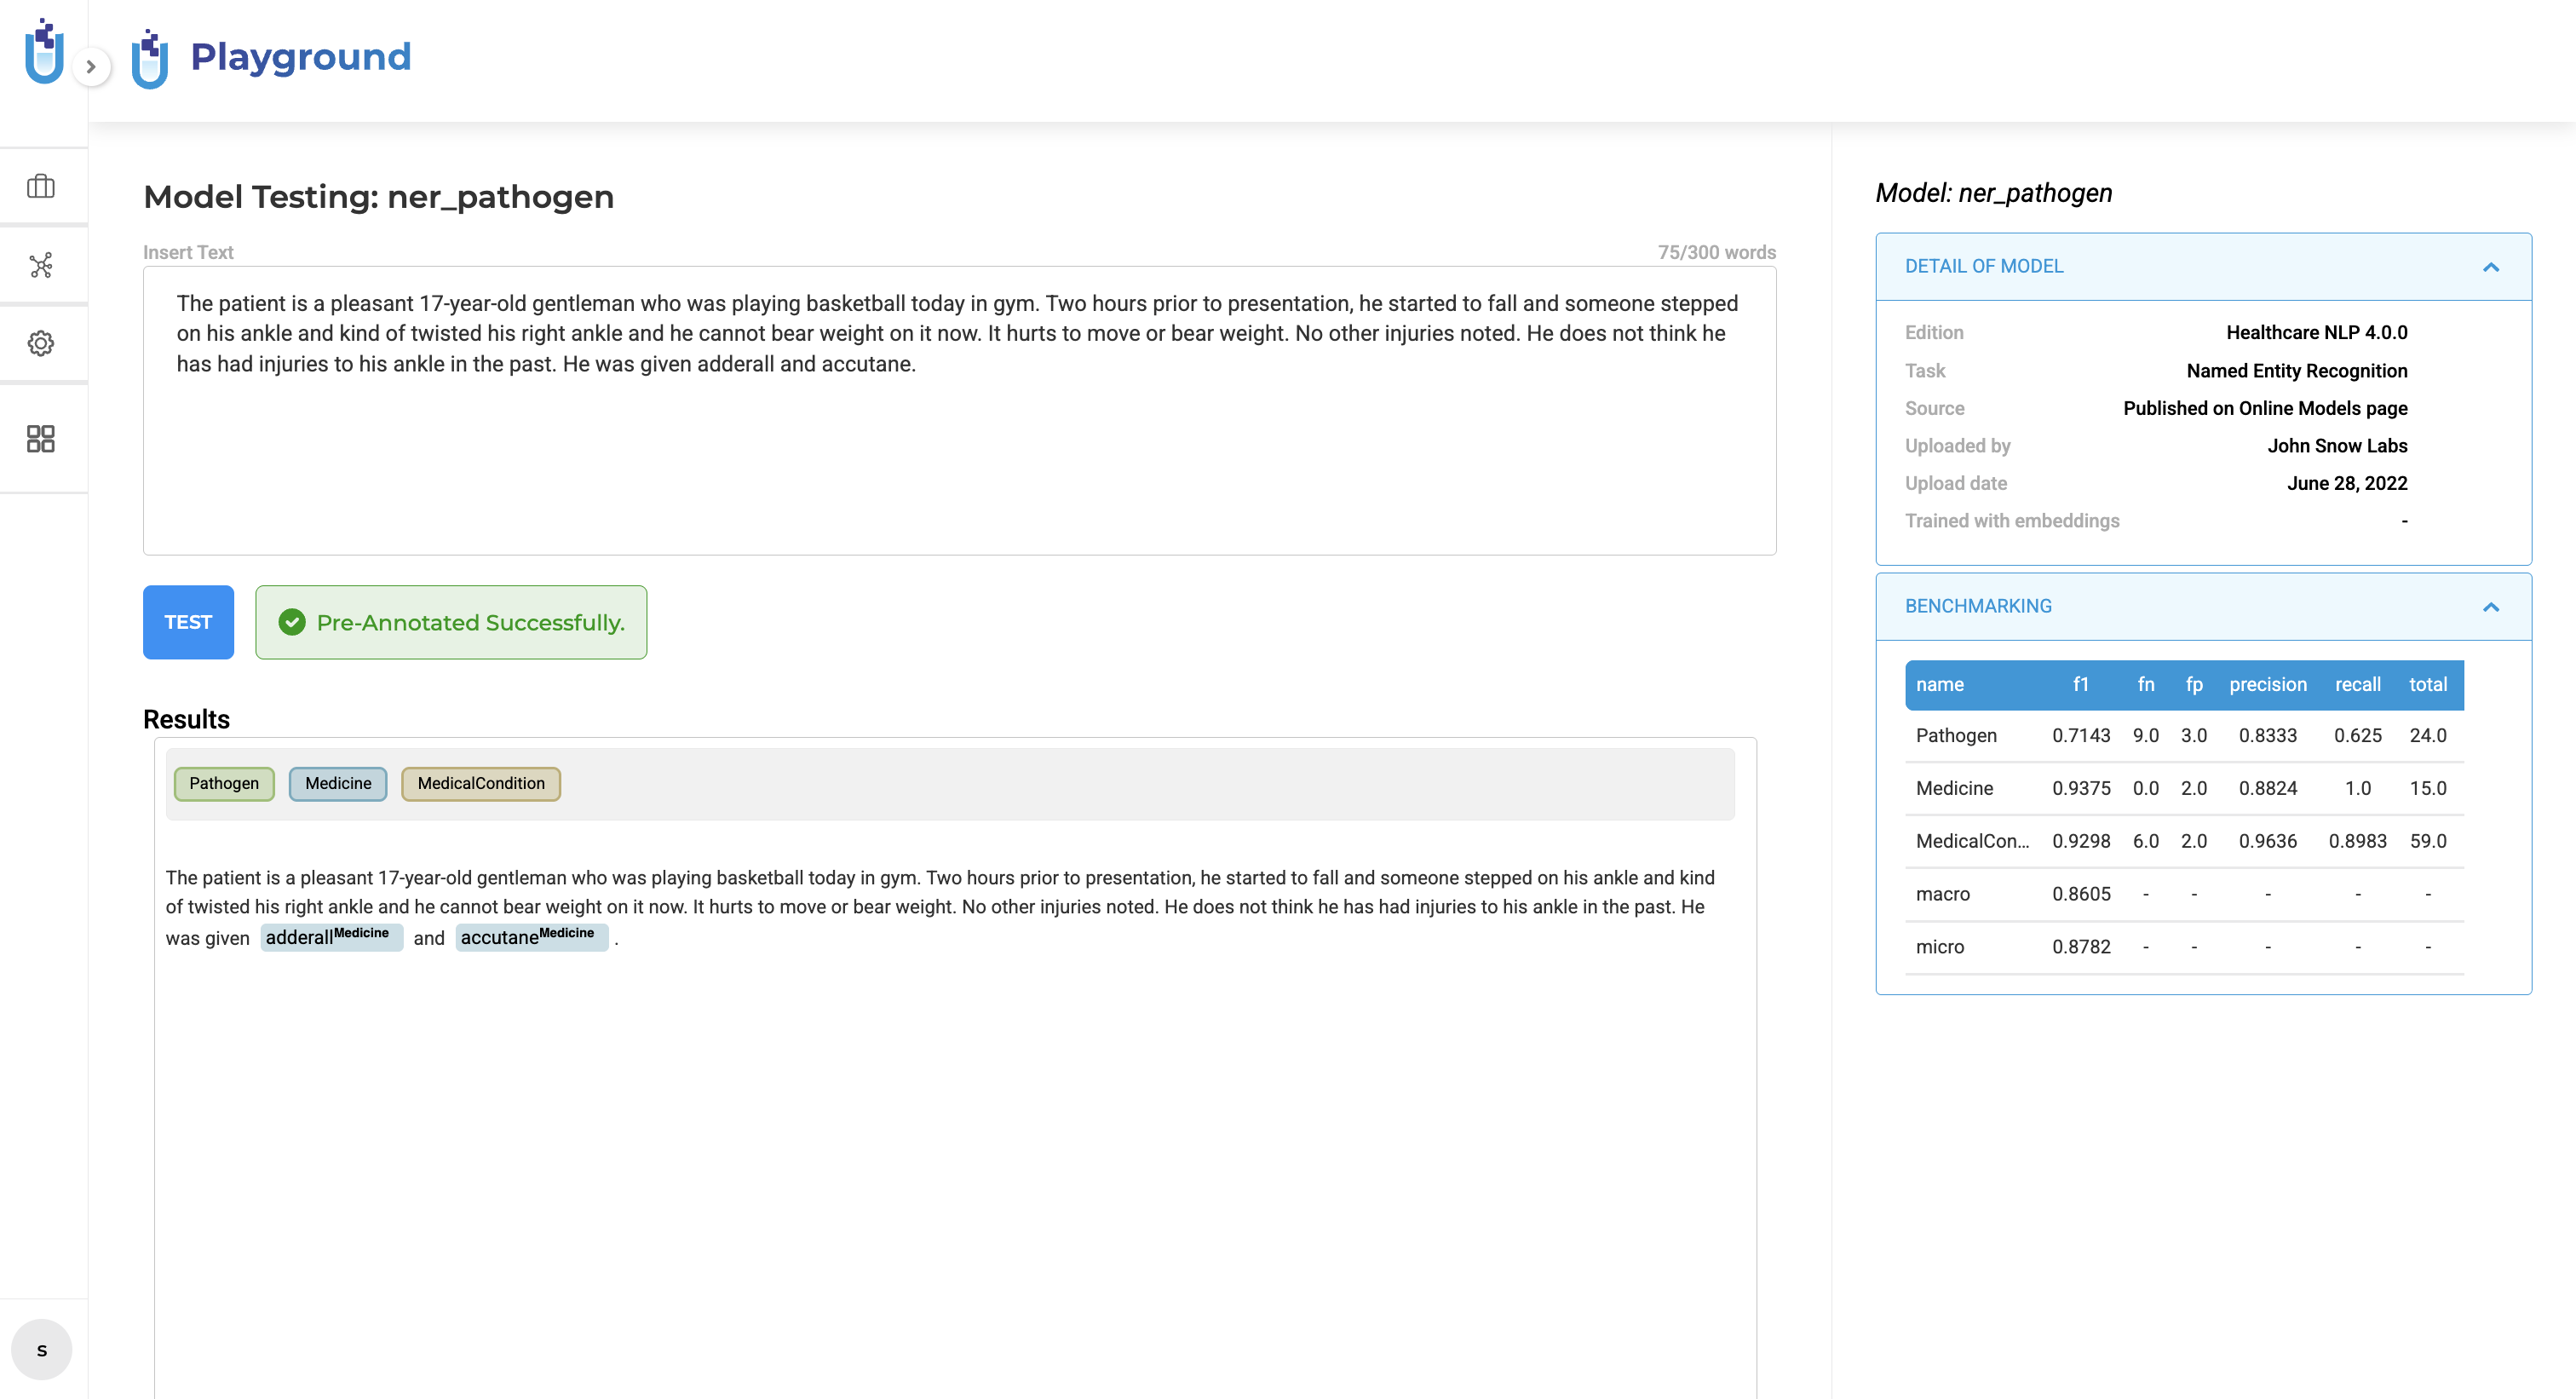Select the adderall Medicine annotation
Viewport: 2576px width, 1399px height.
tap(331, 937)
